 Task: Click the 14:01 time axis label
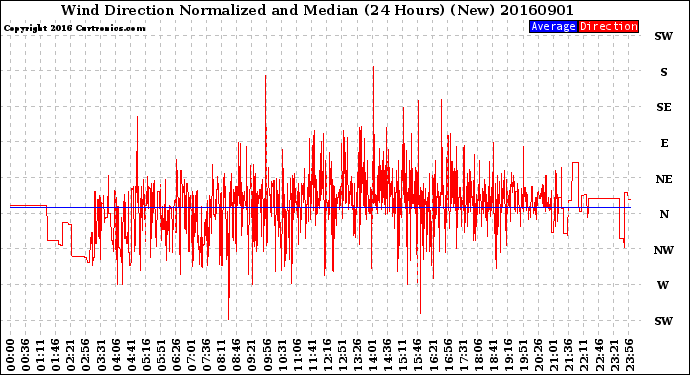[x=373, y=355]
